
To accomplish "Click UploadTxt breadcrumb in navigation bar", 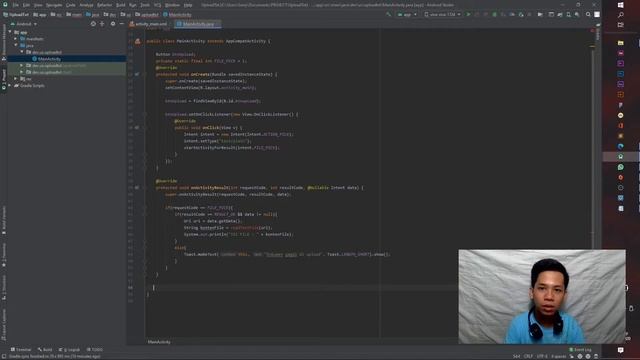I will [x=16, y=15].
